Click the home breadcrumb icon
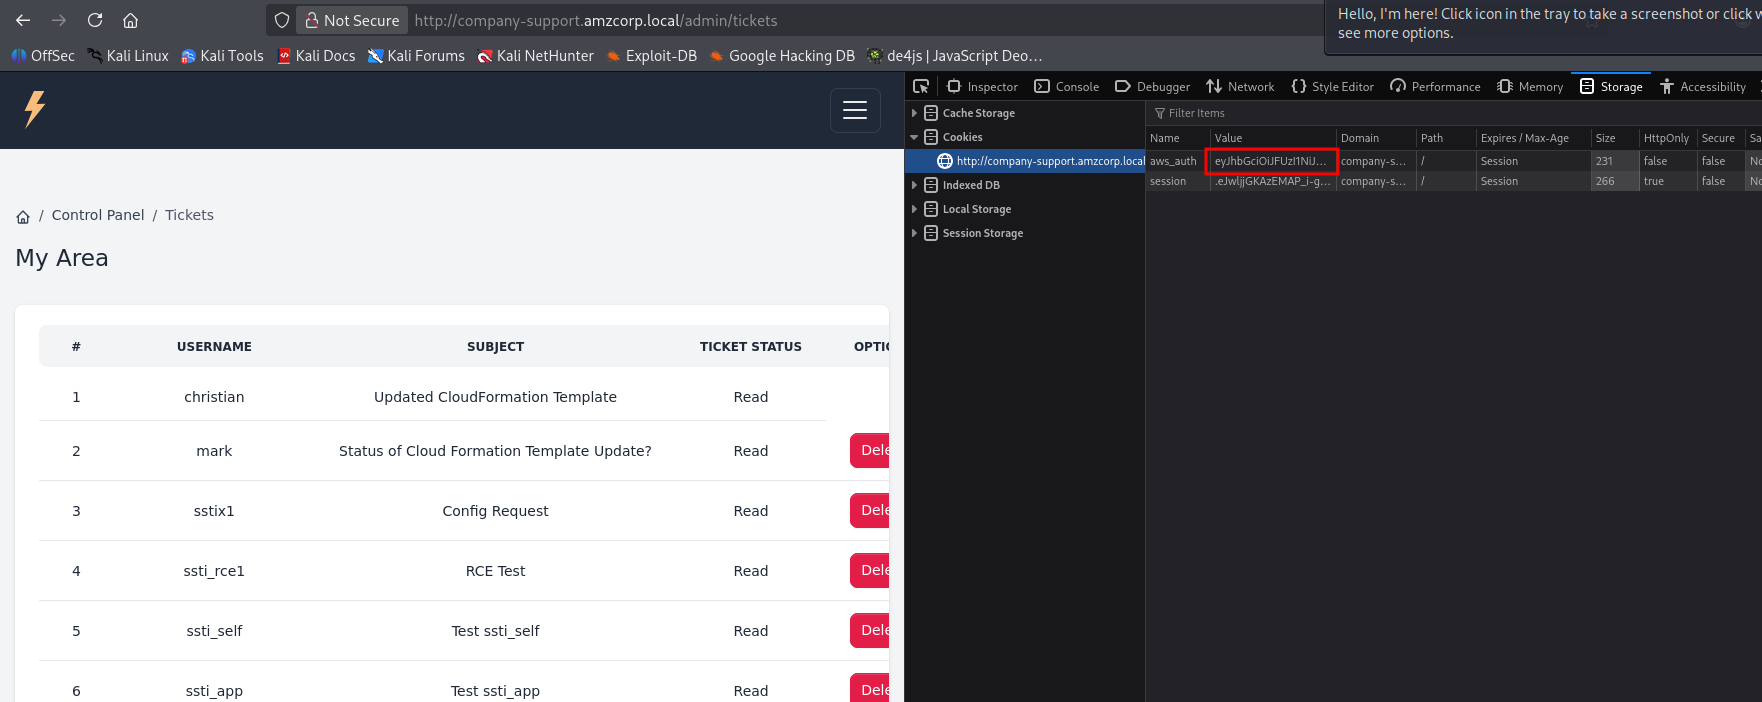 (x=23, y=216)
